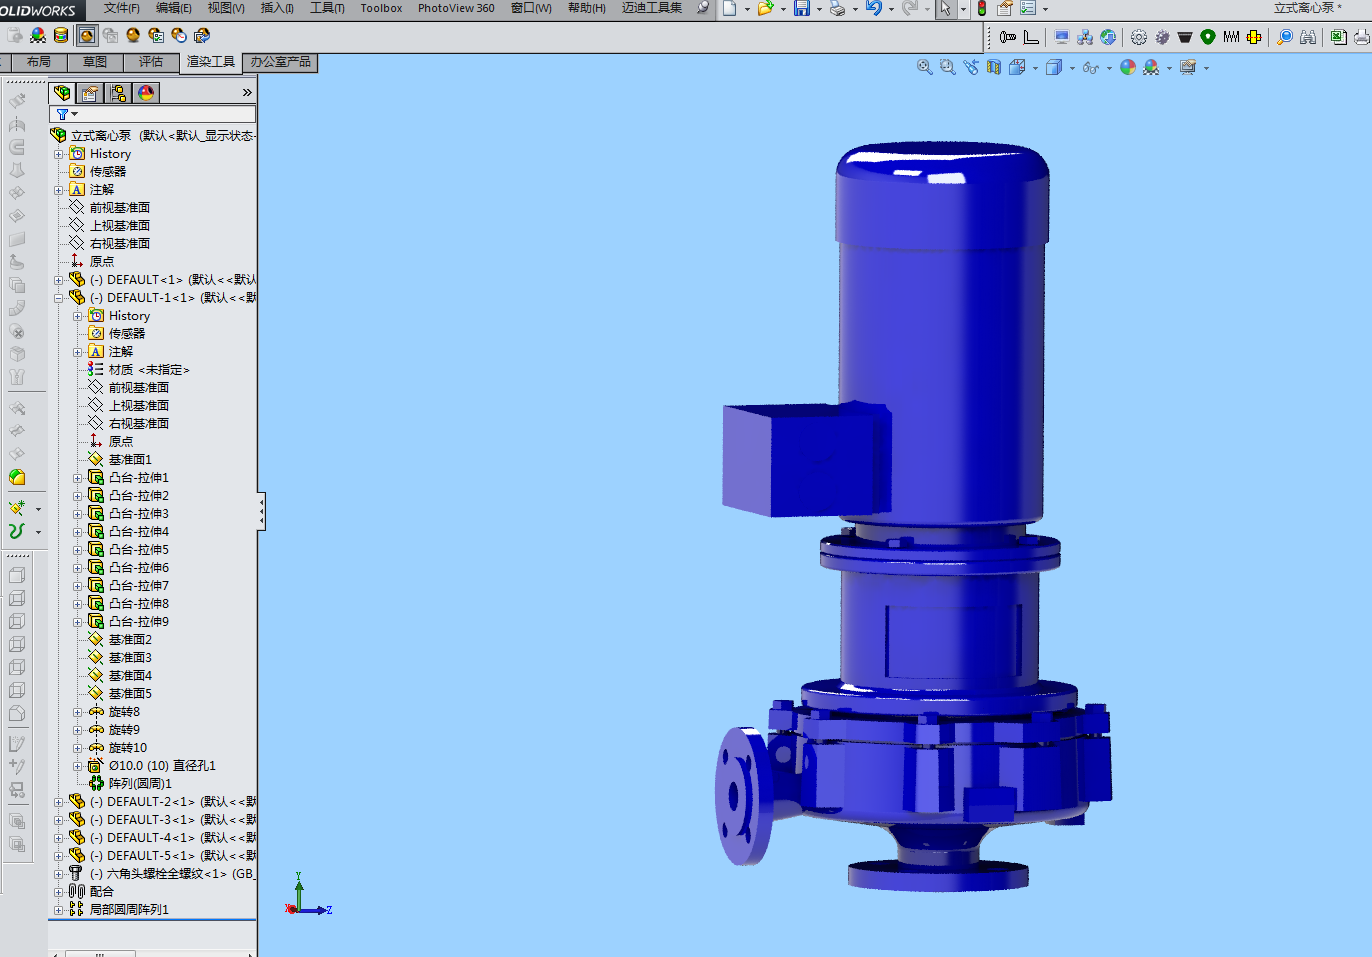Expand the top-level History node
The image size is (1372, 957).
[x=59, y=154]
